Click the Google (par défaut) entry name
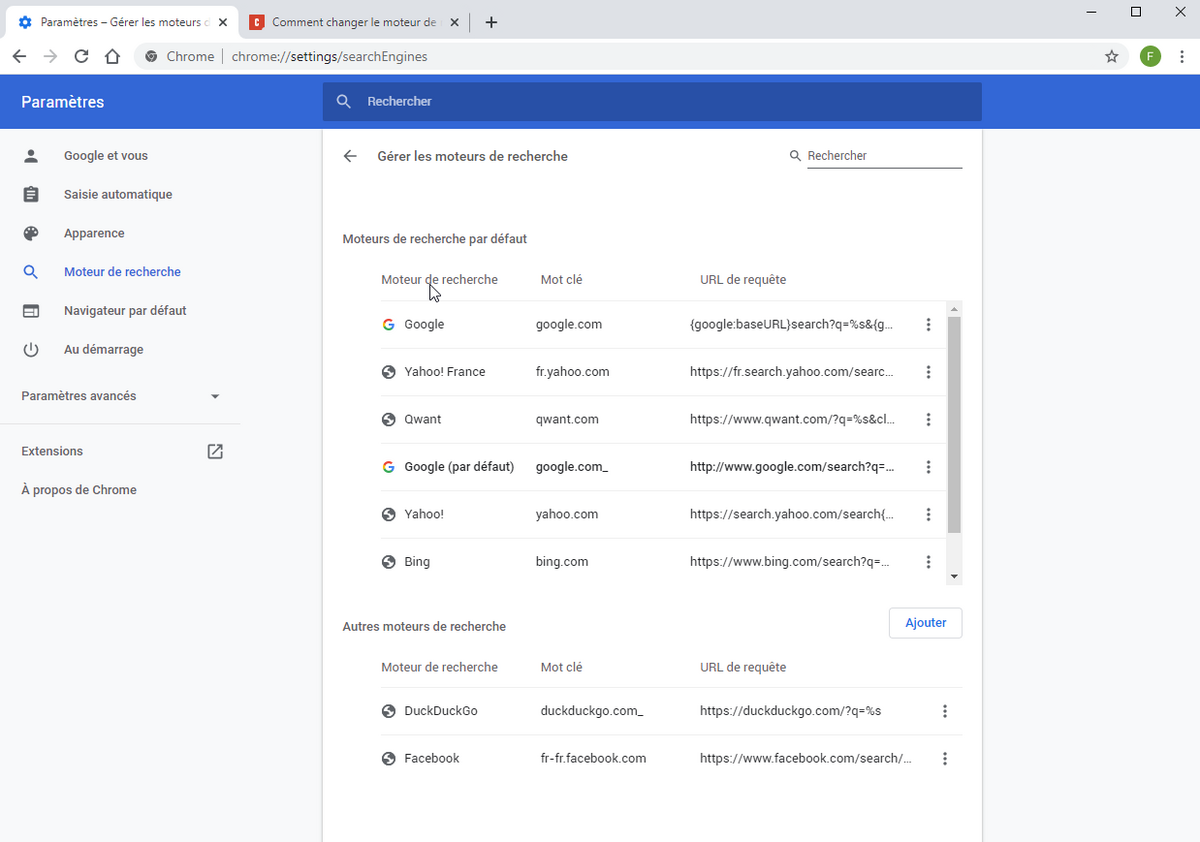Screen dimensions: 1200x842 click(x=459, y=467)
